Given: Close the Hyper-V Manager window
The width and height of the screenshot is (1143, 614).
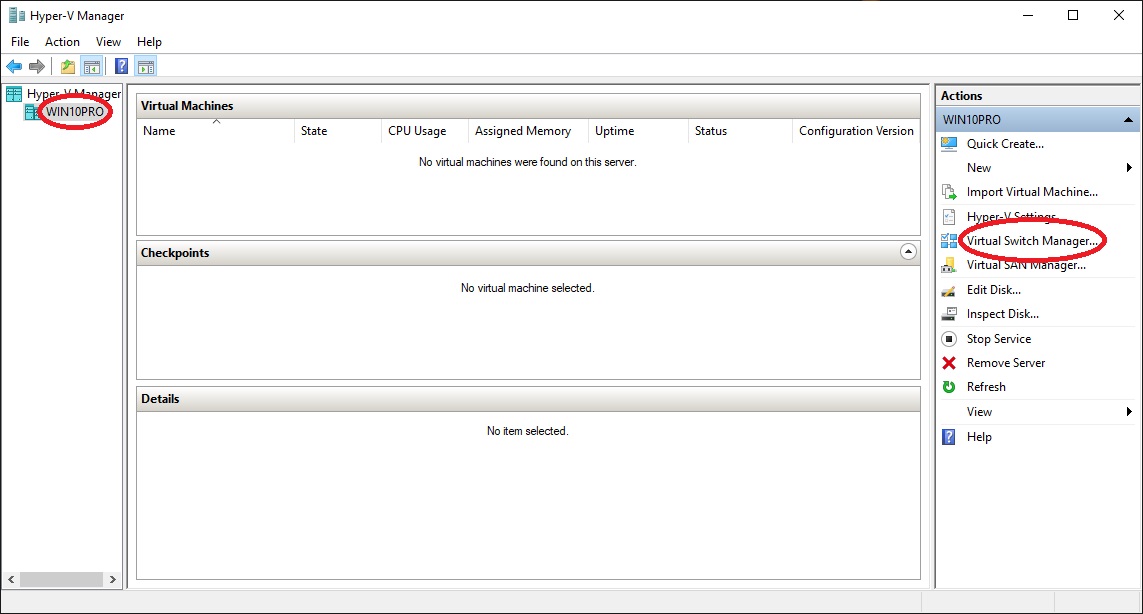Looking at the screenshot, I should [x=1119, y=15].
